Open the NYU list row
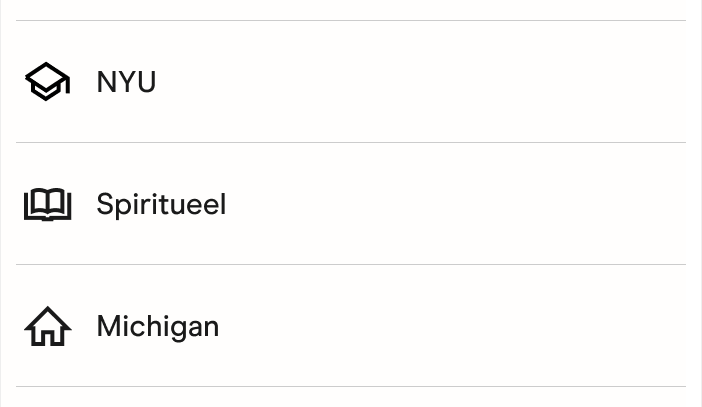Screen dimensions: 702x407 point(350,82)
